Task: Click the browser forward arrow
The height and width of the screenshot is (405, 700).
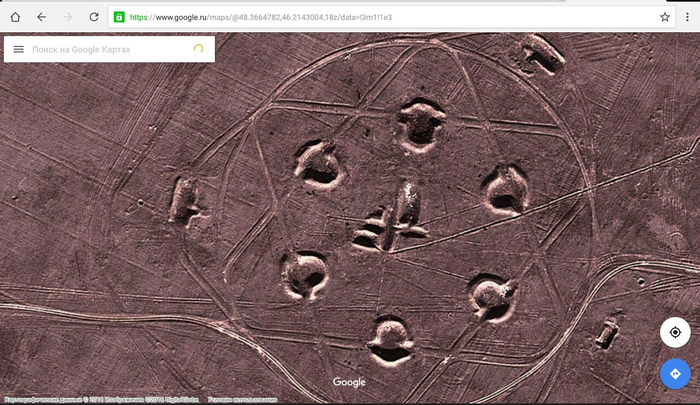Action: pyautogui.click(x=68, y=17)
